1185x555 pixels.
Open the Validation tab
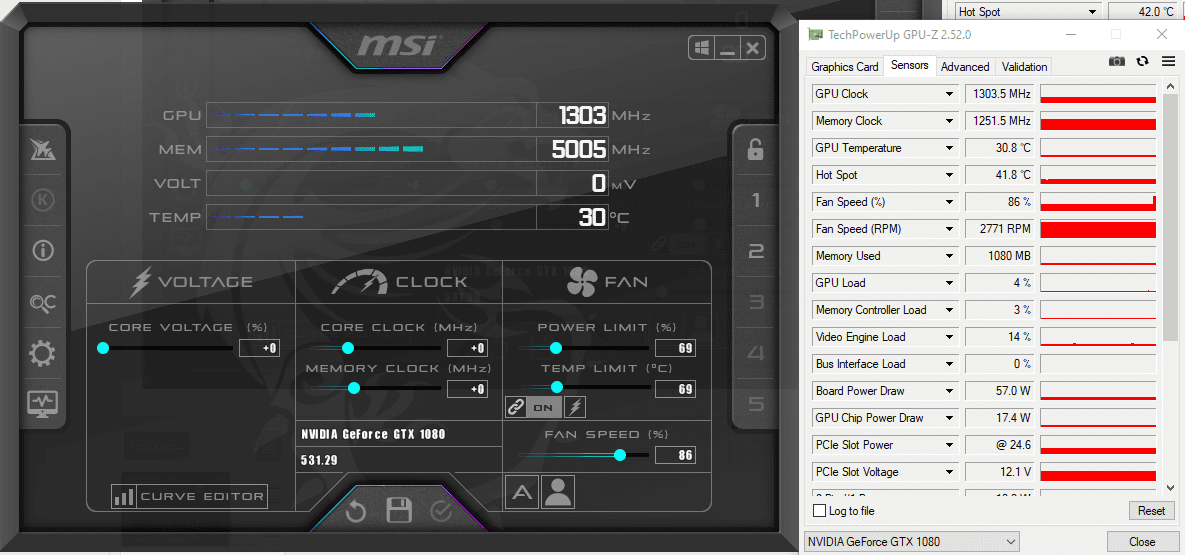[x=1024, y=67]
